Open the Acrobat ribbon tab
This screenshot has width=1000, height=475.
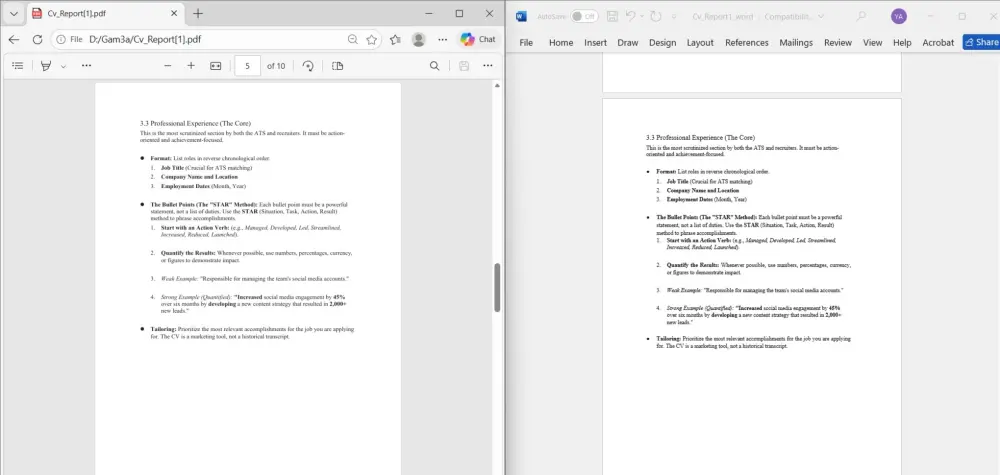point(938,43)
